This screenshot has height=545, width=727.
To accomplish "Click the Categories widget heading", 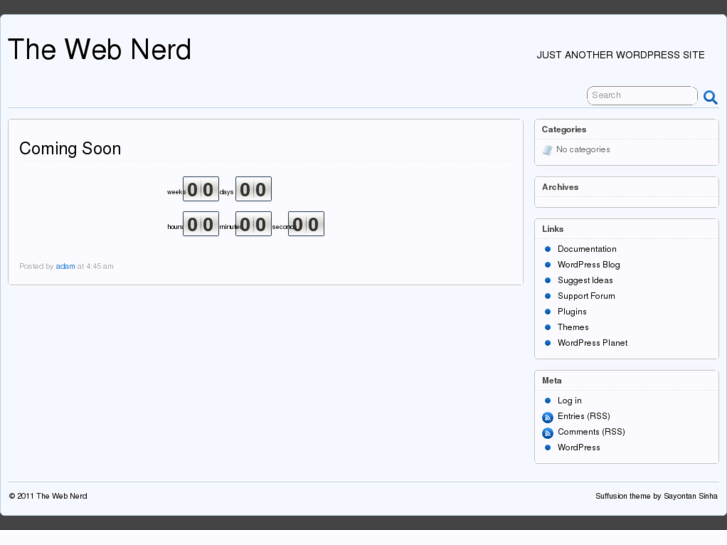I will click(564, 129).
